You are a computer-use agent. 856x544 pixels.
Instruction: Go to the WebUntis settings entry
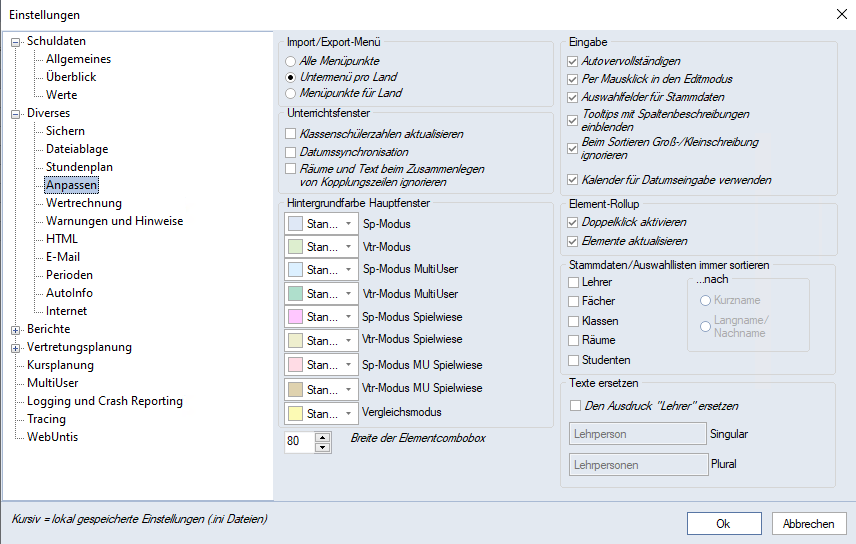52,437
